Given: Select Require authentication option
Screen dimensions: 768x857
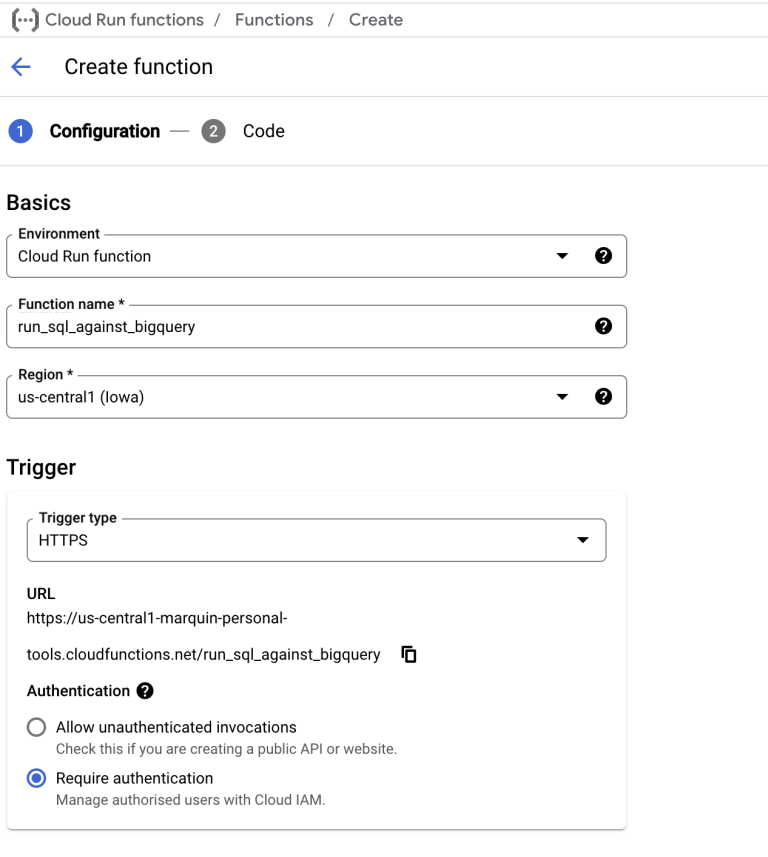Looking at the screenshot, I should (x=36, y=778).
